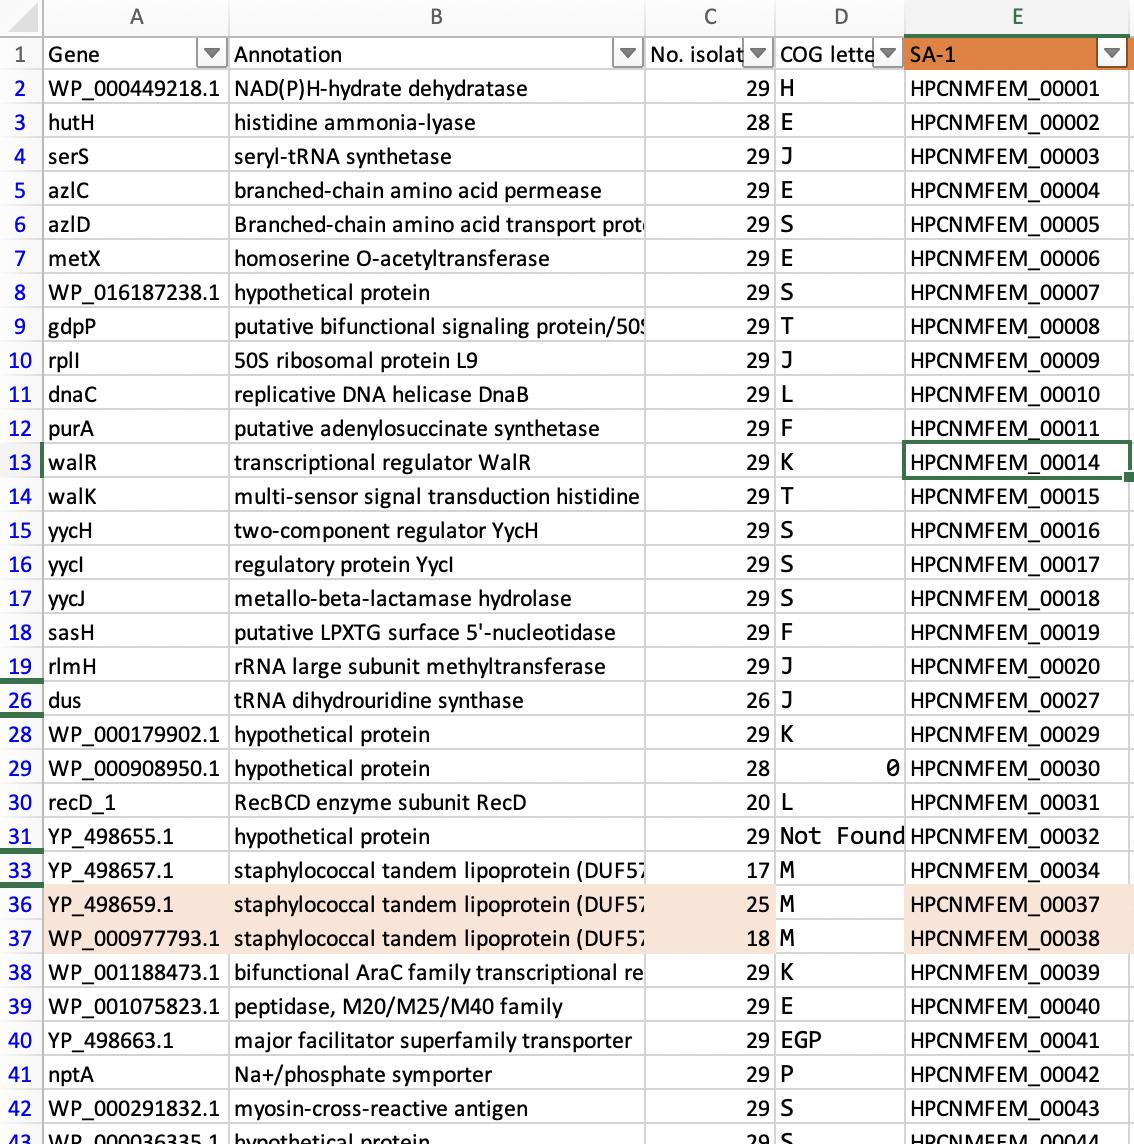Screen dimensions: 1134x1144
Task: Click the isolate count 17 for YP_498657.1
Action: (710, 870)
